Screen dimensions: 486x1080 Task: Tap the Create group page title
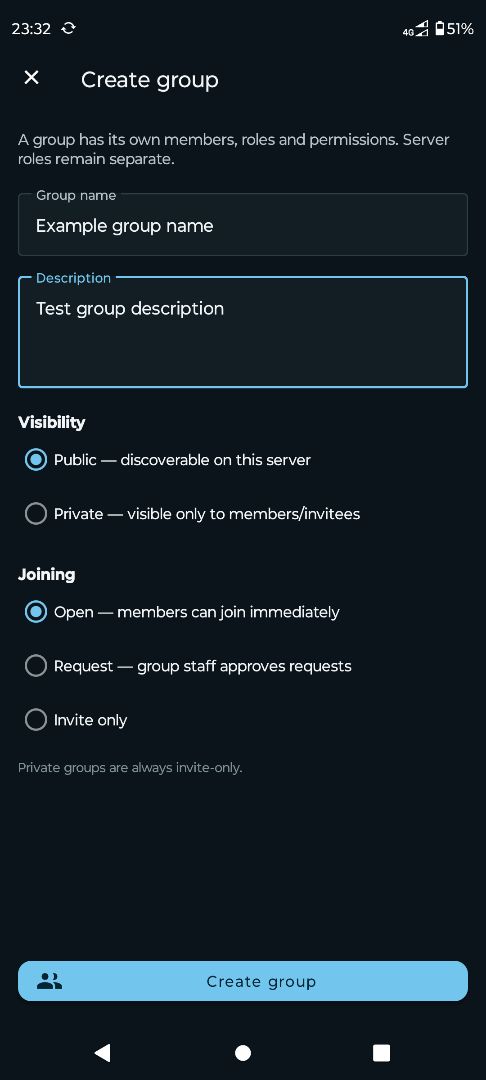click(x=150, y=80)
